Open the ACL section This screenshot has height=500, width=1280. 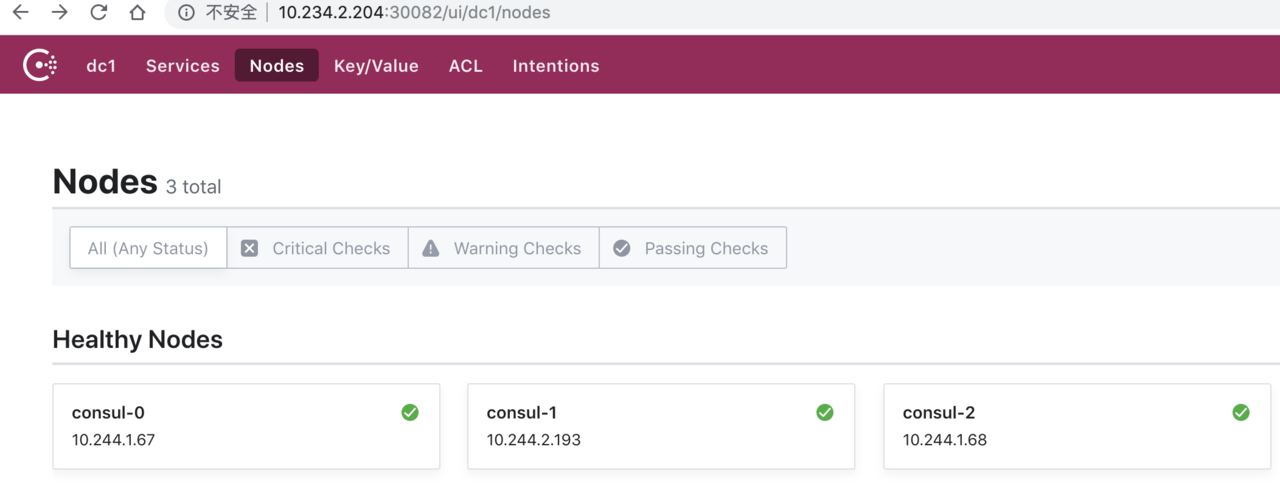pyautogui.click(x=465, y=66)
